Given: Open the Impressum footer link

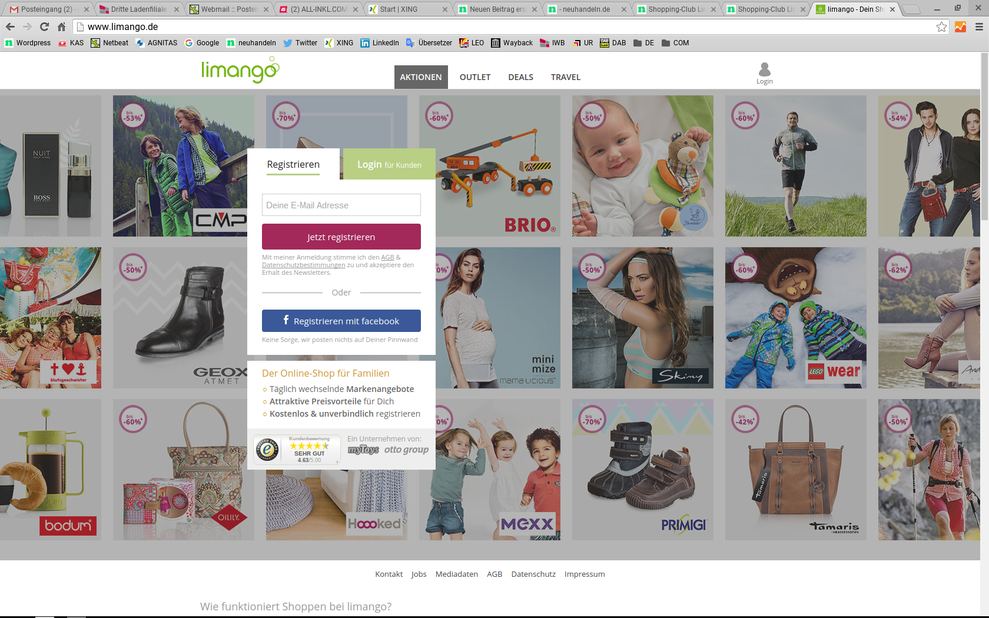Looking at the screenshot, I should click(585, 574).
